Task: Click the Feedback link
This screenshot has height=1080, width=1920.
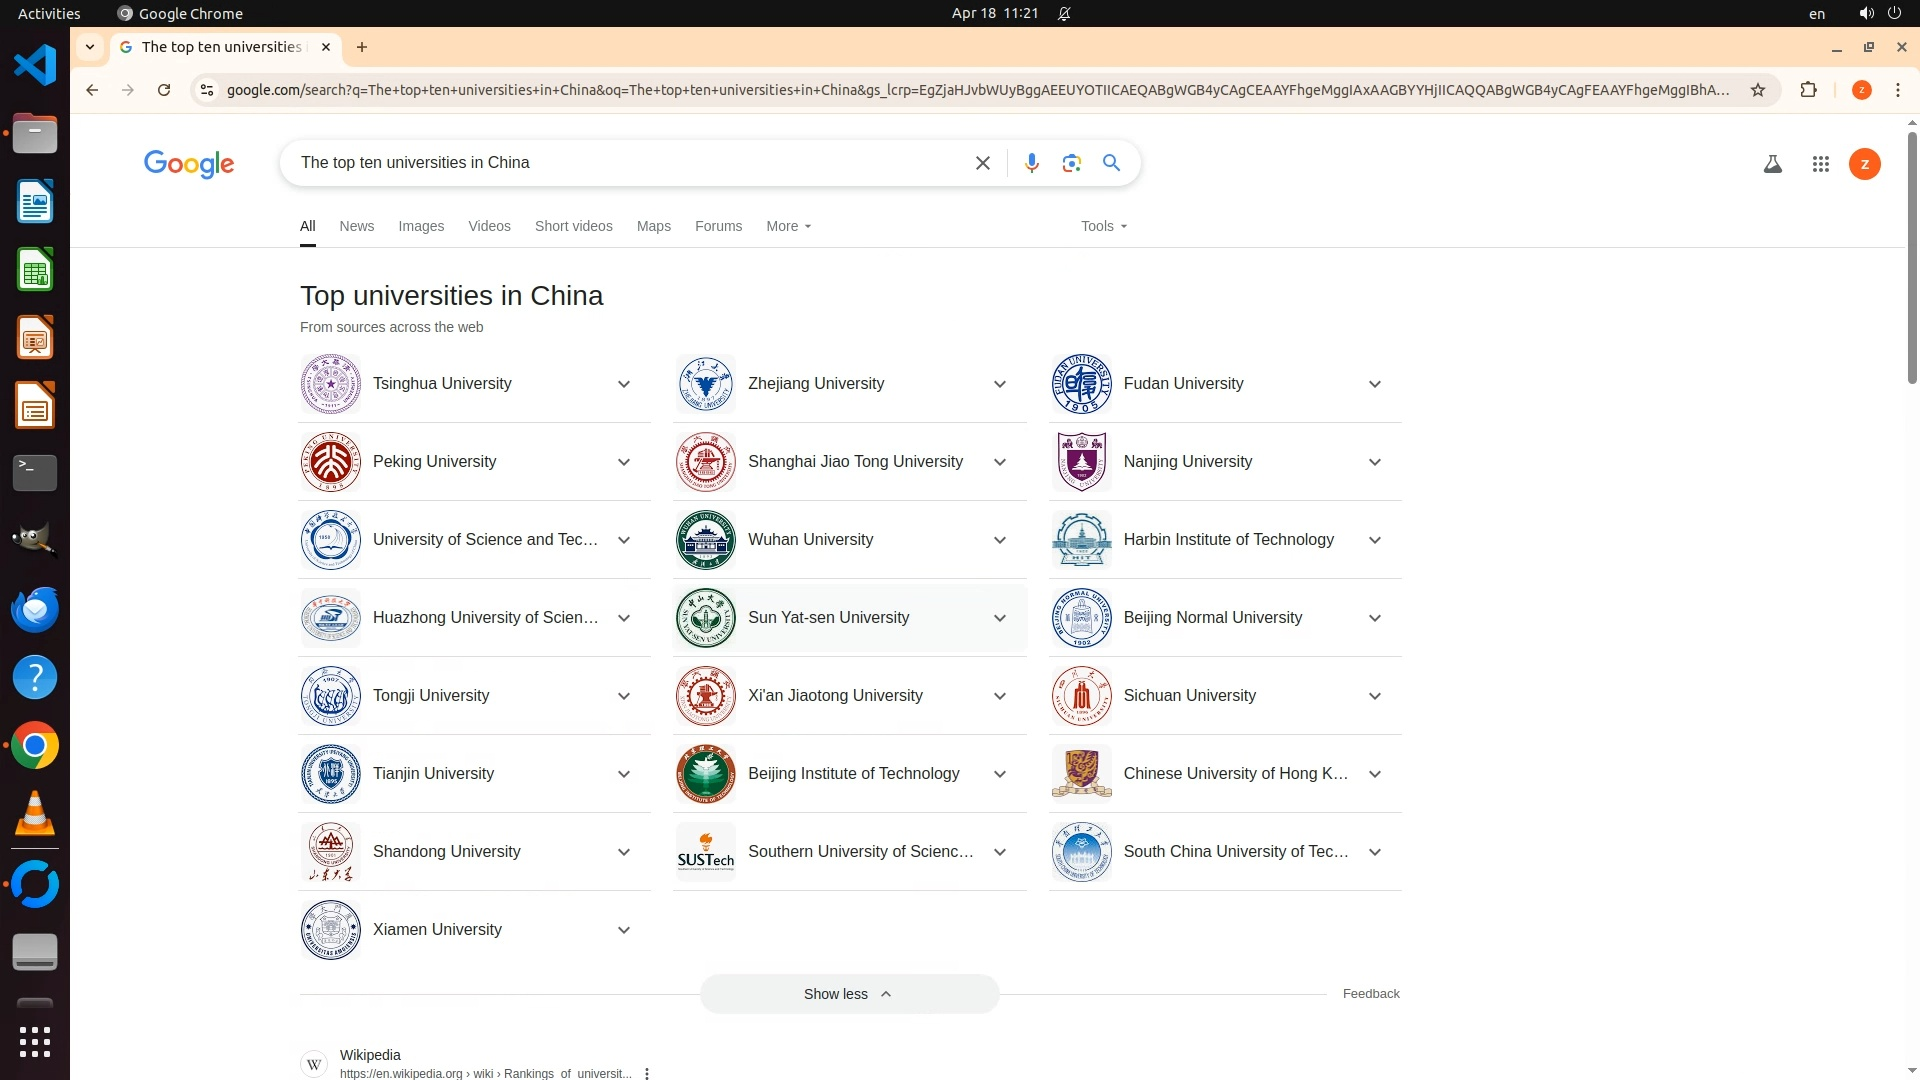Action: [x=1370, y=994]
